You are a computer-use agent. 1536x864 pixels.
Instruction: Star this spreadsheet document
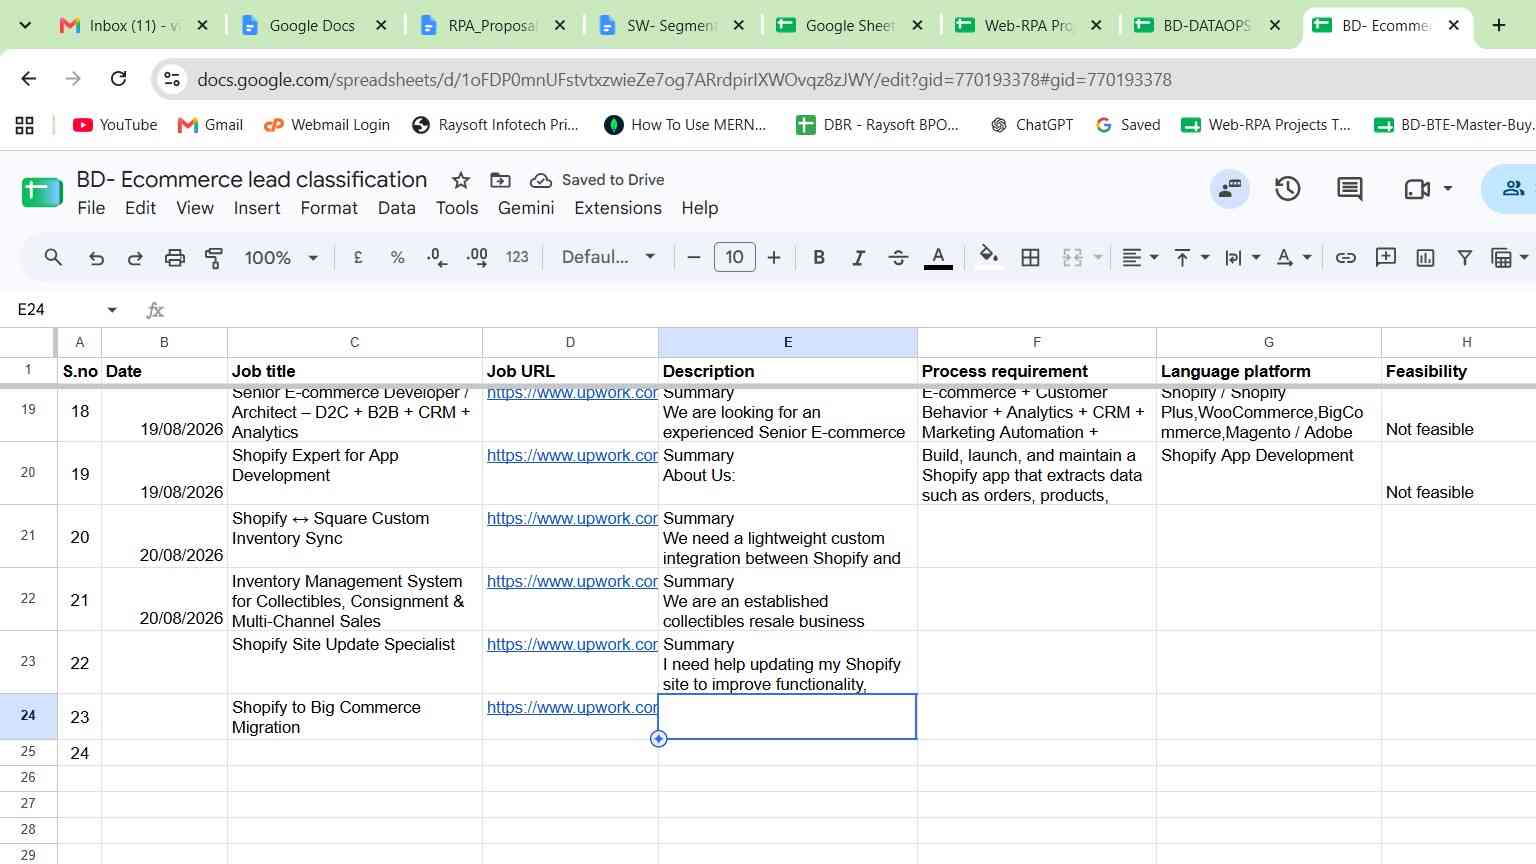pyautogui.click(x=460, y=180)
